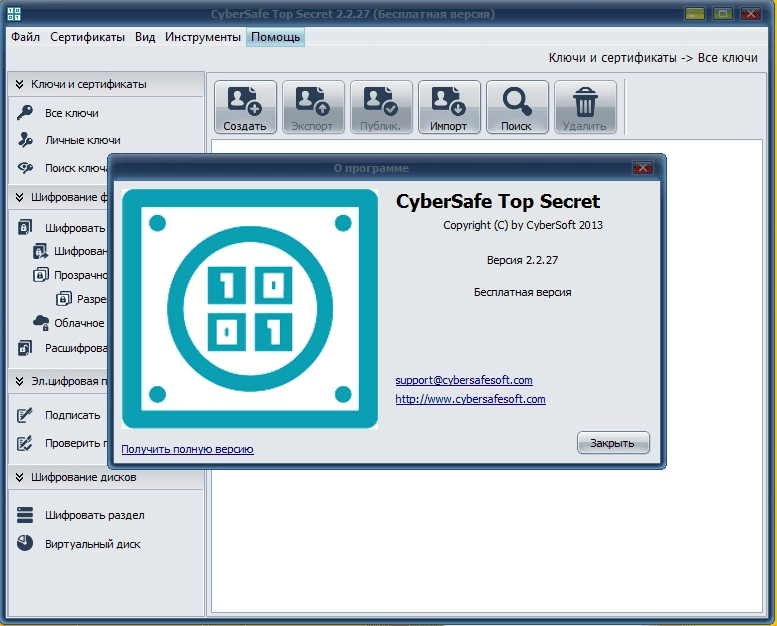This screenshot has height=626, width=777.
Task: Select Подписать label in sidebar
Action: (x=72, y=415)
